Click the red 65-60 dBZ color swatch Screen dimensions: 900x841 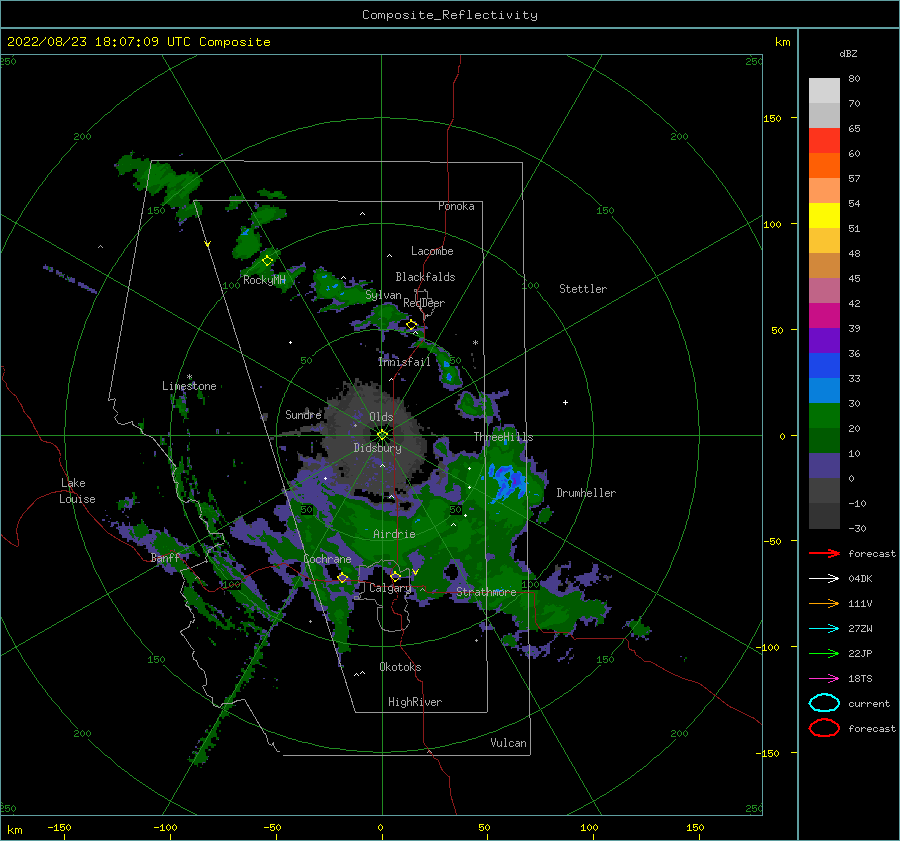tap(824, 141)
